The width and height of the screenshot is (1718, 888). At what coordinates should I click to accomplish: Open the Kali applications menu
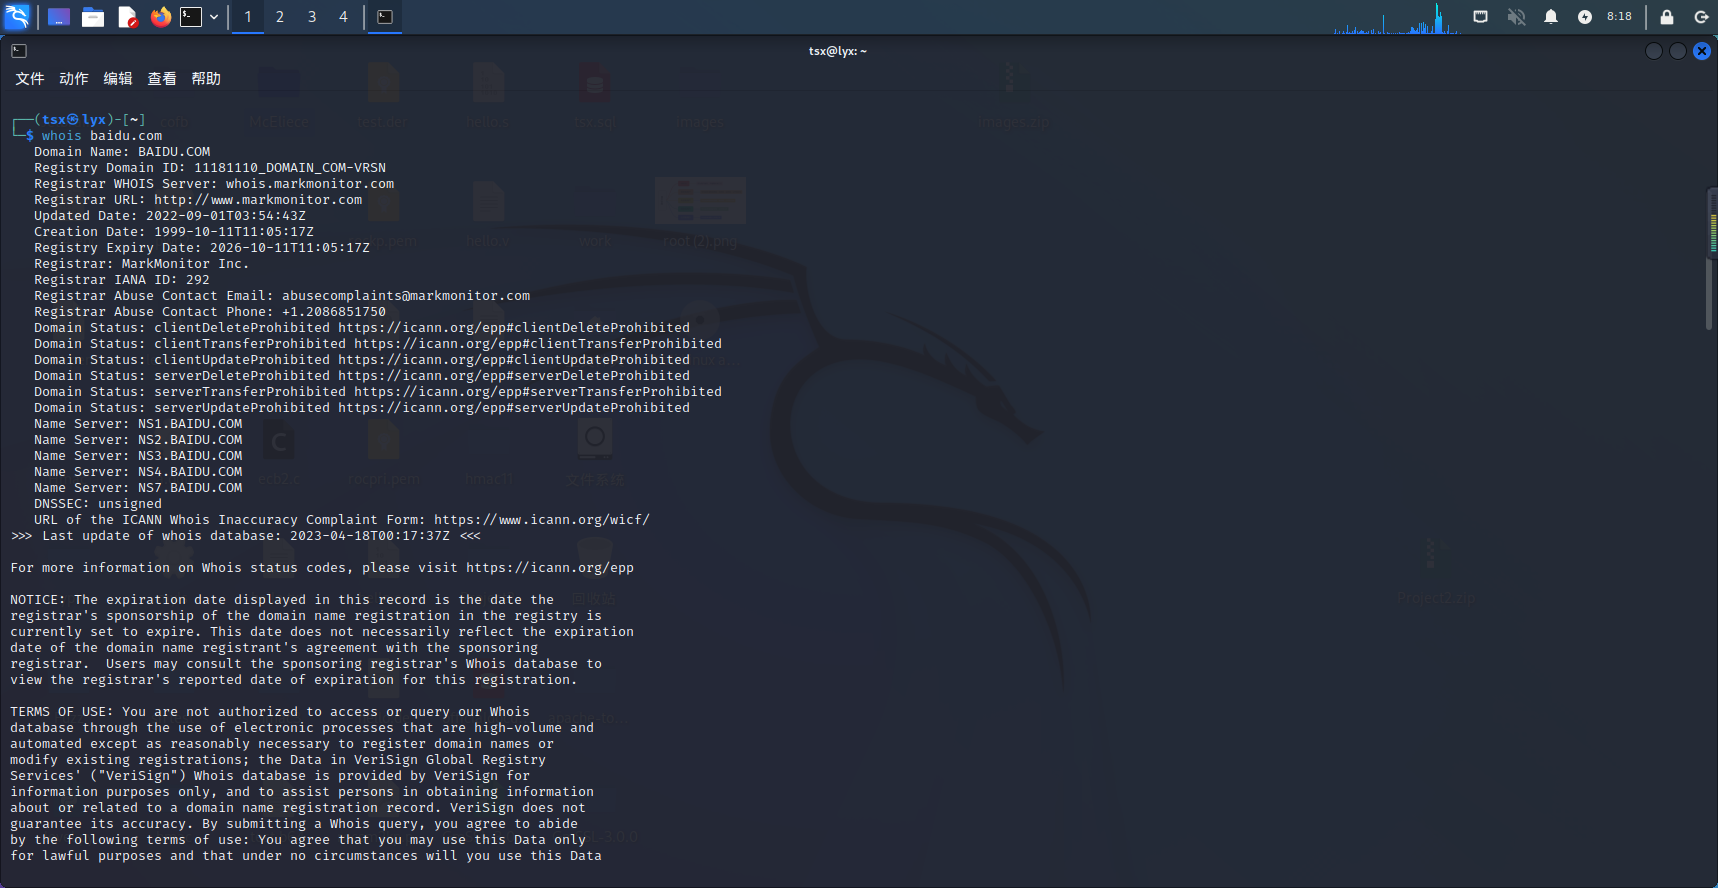tap(17, 16)
